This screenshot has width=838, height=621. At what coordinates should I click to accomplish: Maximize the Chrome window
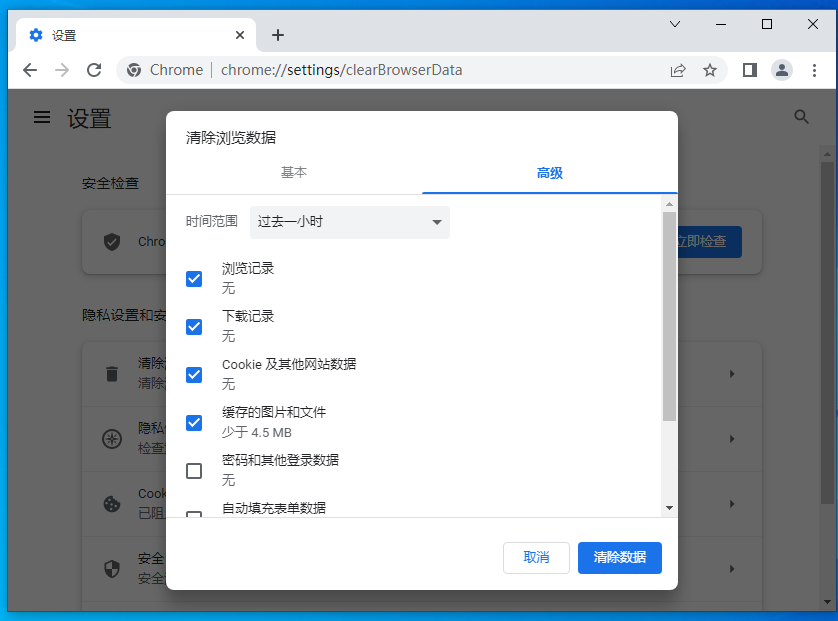click(x=767, y=24)
